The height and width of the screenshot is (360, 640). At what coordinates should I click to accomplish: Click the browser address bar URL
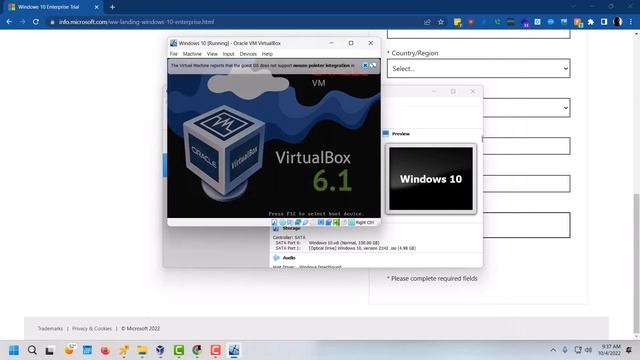(136, 22)
